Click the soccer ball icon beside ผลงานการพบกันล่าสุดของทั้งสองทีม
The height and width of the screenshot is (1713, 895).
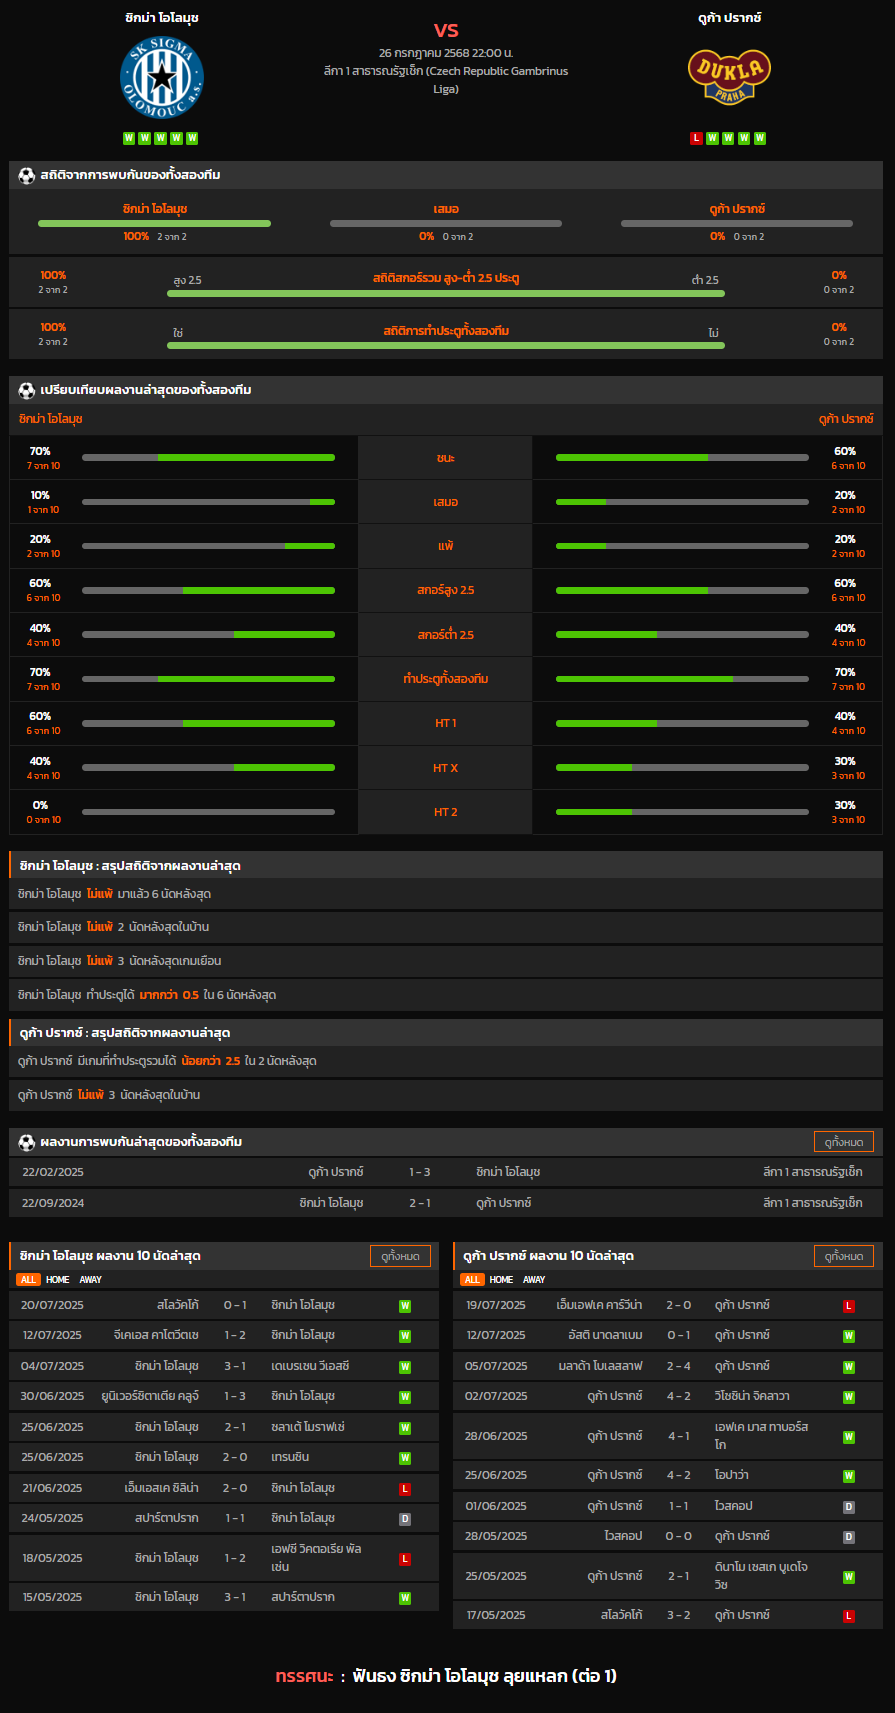[27, 1142]
